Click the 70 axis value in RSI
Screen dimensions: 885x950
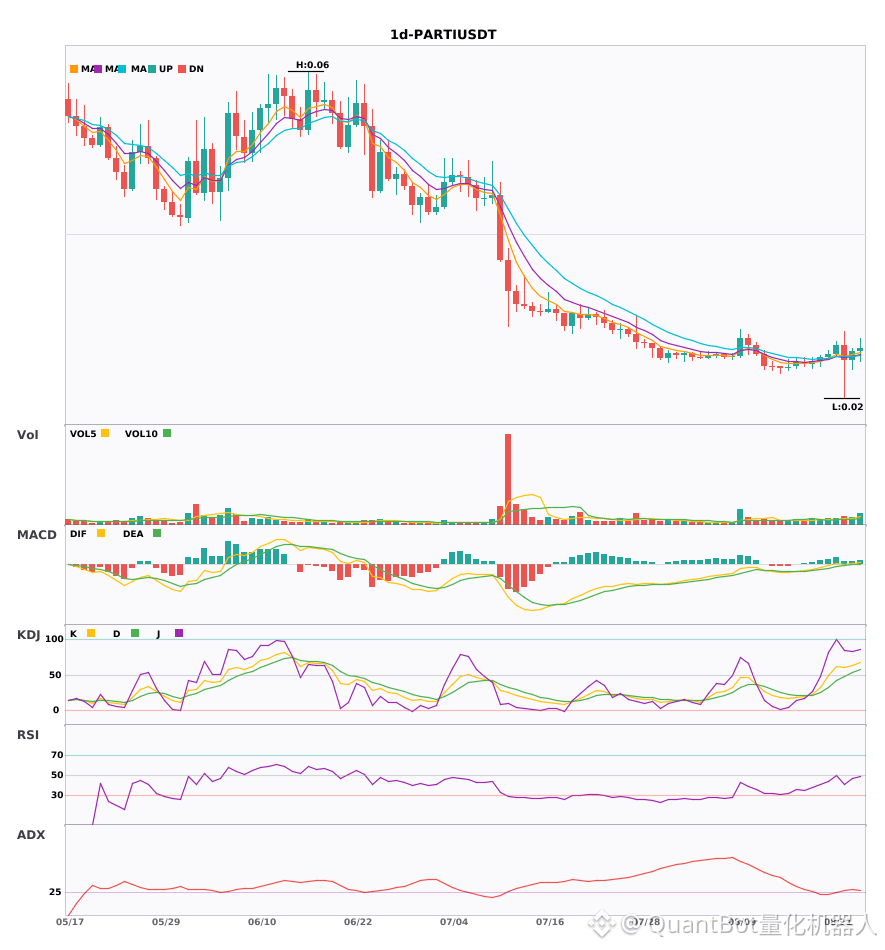57,755
